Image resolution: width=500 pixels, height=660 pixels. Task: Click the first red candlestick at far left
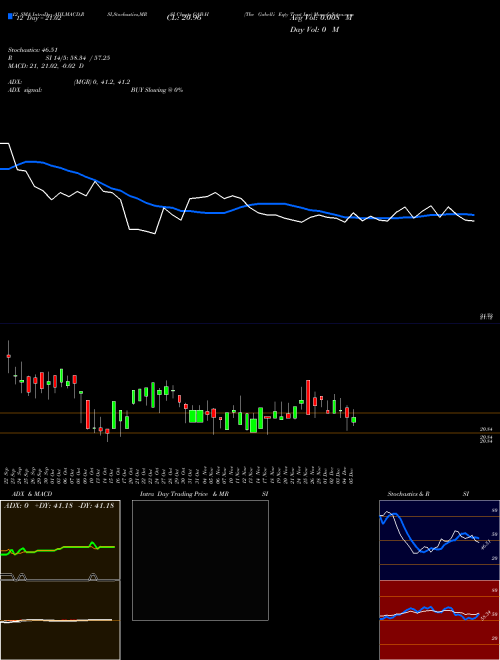(x=8, y=356)
